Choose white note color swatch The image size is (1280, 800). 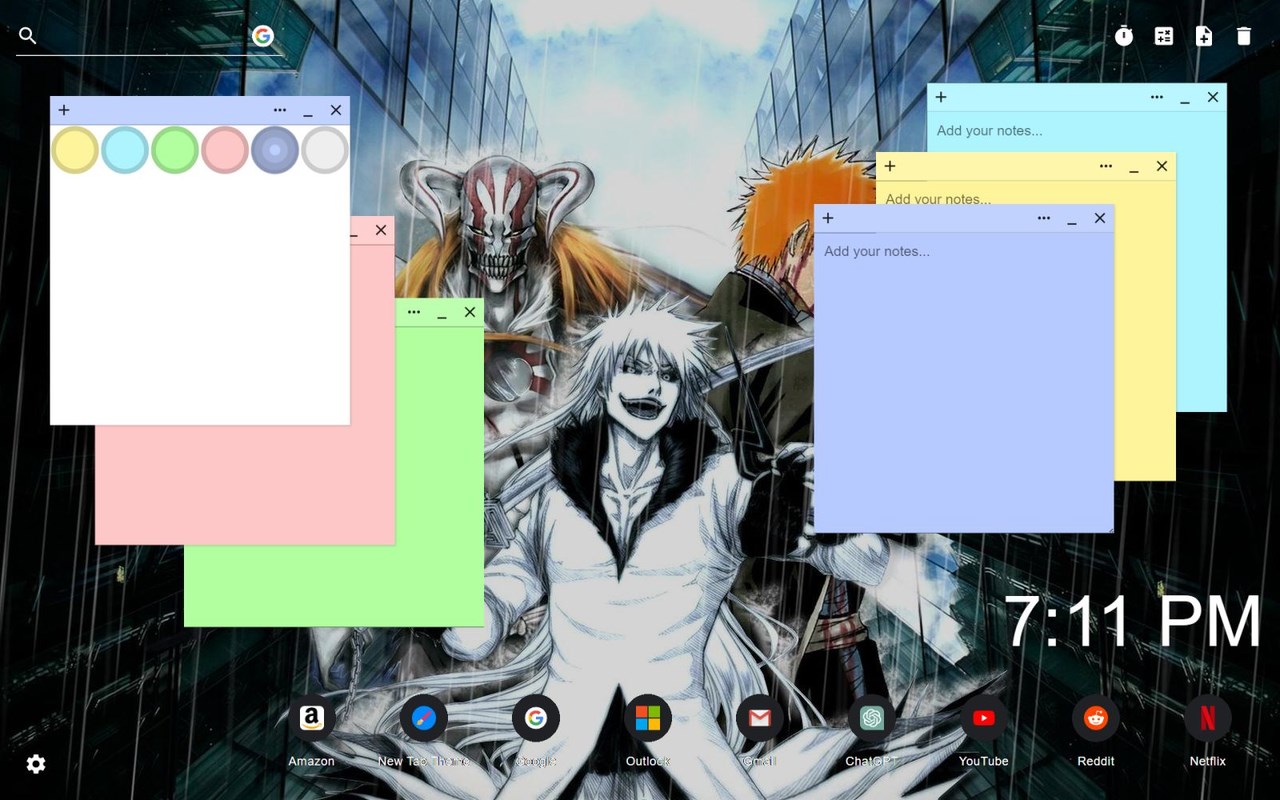click(x=325, y=150)
